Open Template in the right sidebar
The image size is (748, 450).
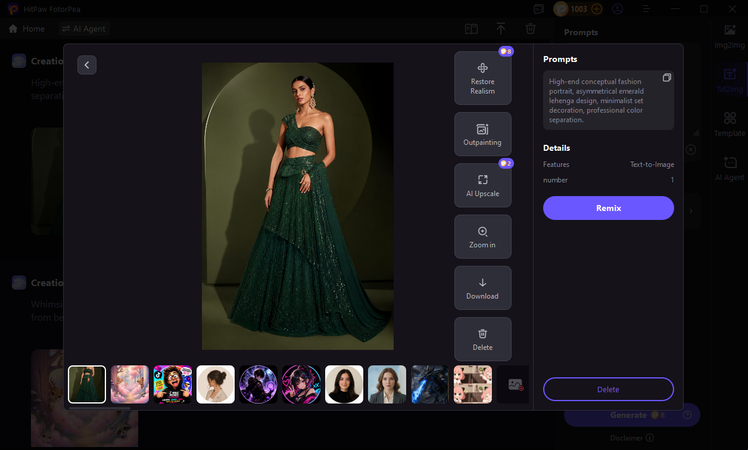(729, 125)
